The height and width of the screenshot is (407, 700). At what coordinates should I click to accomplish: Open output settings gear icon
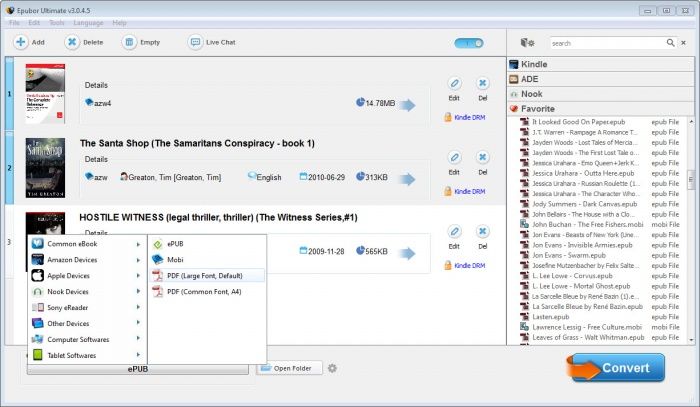click(332, 368)
